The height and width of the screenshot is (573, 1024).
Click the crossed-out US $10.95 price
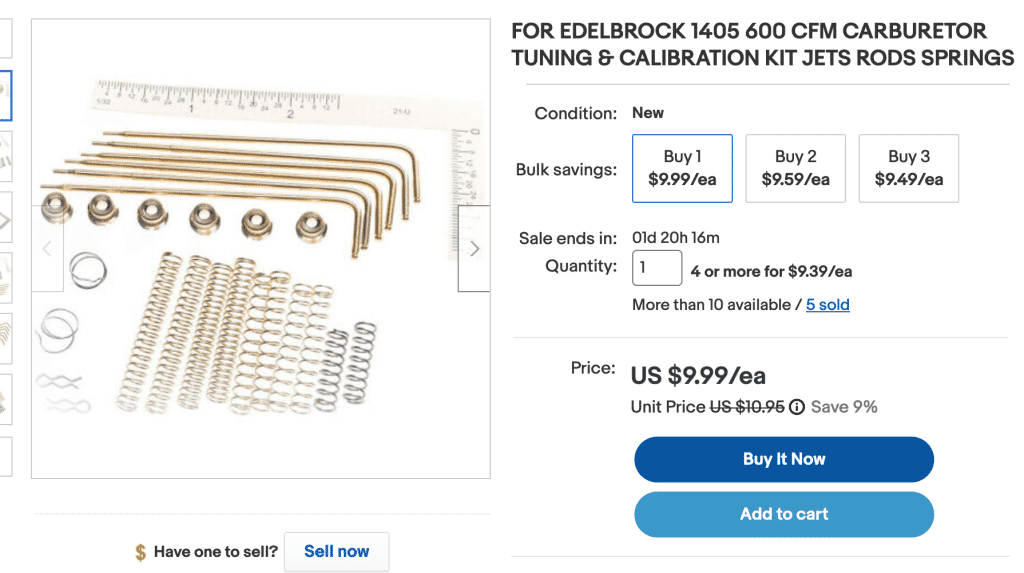[746, 407]
